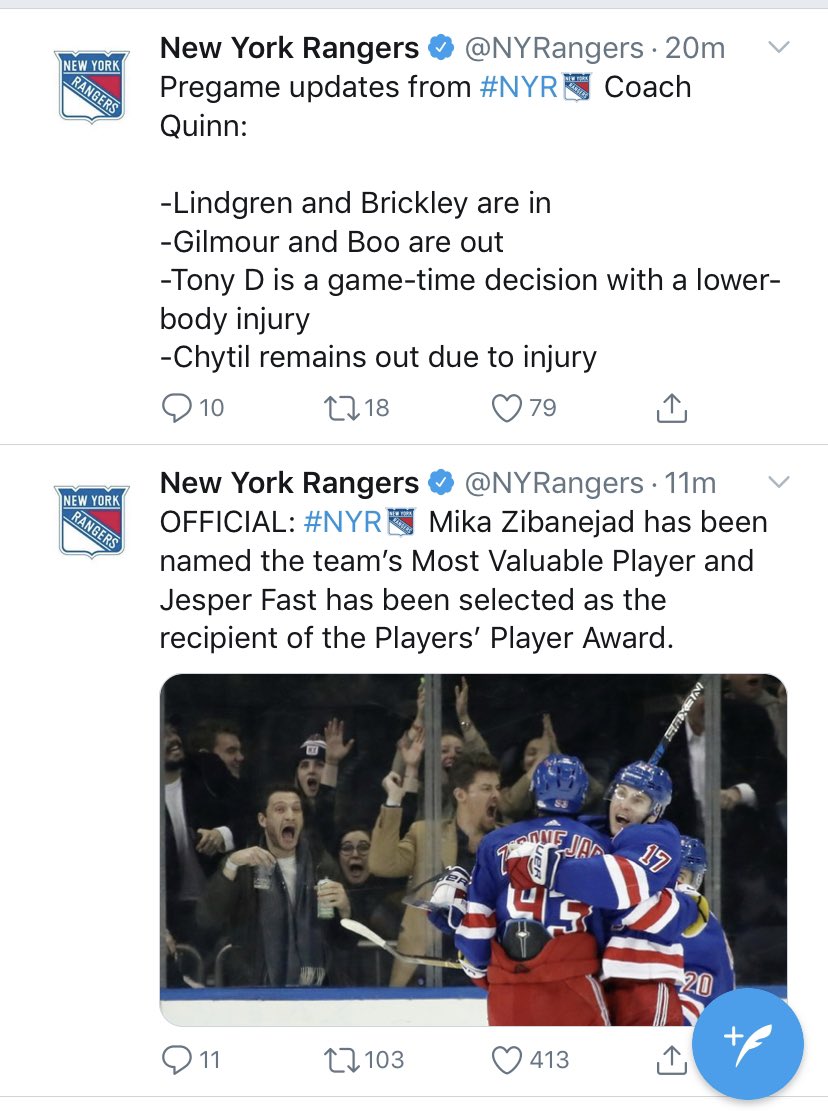The image size is (828, 1111).
Task: Reply to the pregame updates tweet
Action: click(x=176, y=408)
